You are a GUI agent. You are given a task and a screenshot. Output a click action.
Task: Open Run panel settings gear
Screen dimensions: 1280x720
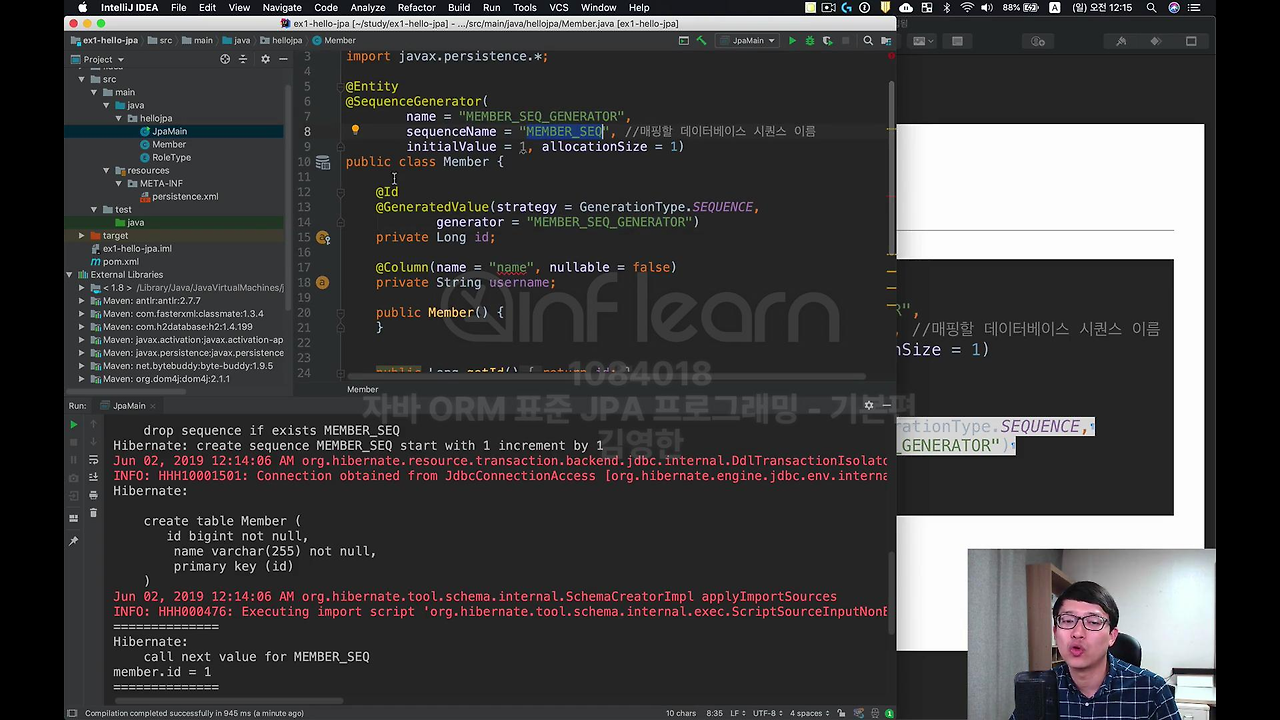868,405
